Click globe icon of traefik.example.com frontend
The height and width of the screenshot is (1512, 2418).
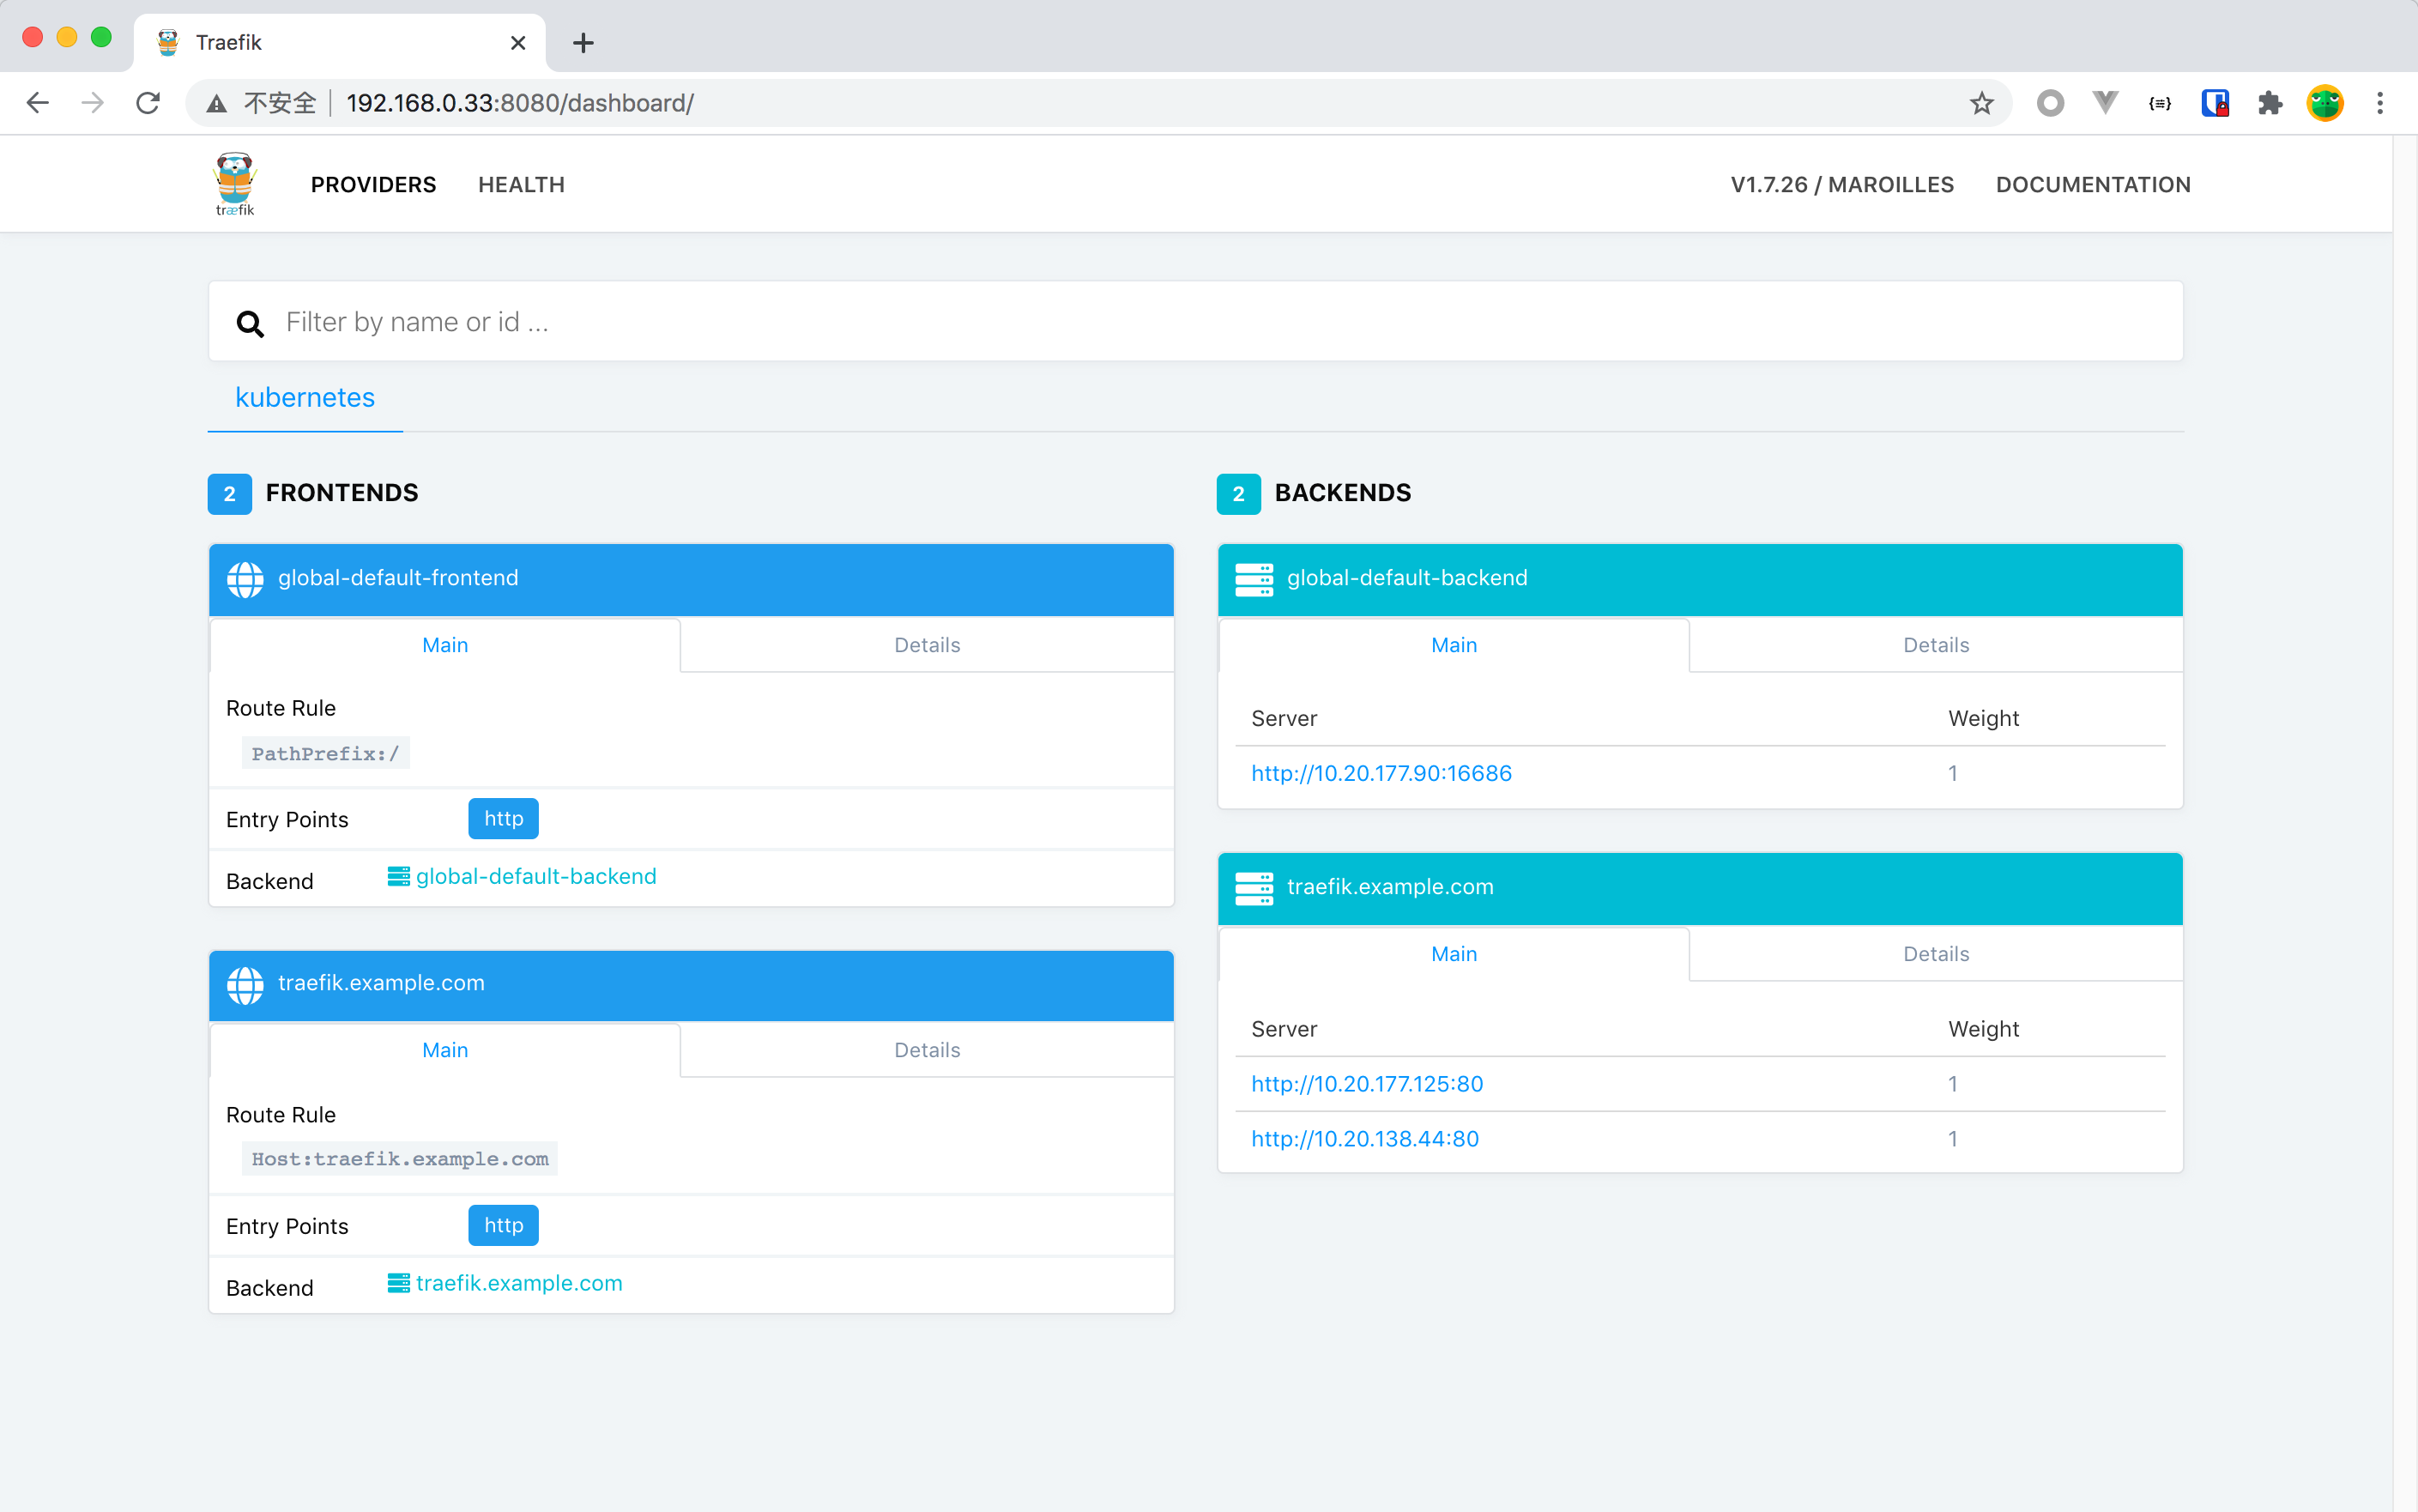tap(245, 984)
